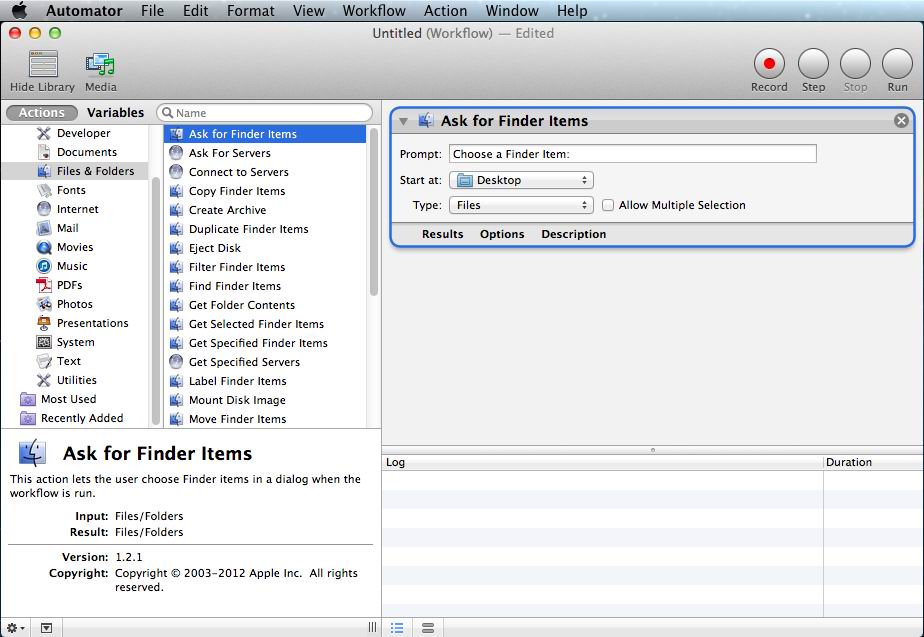Select the Mail category icon
The image size is (924, 637).
[x=44, y=228]
